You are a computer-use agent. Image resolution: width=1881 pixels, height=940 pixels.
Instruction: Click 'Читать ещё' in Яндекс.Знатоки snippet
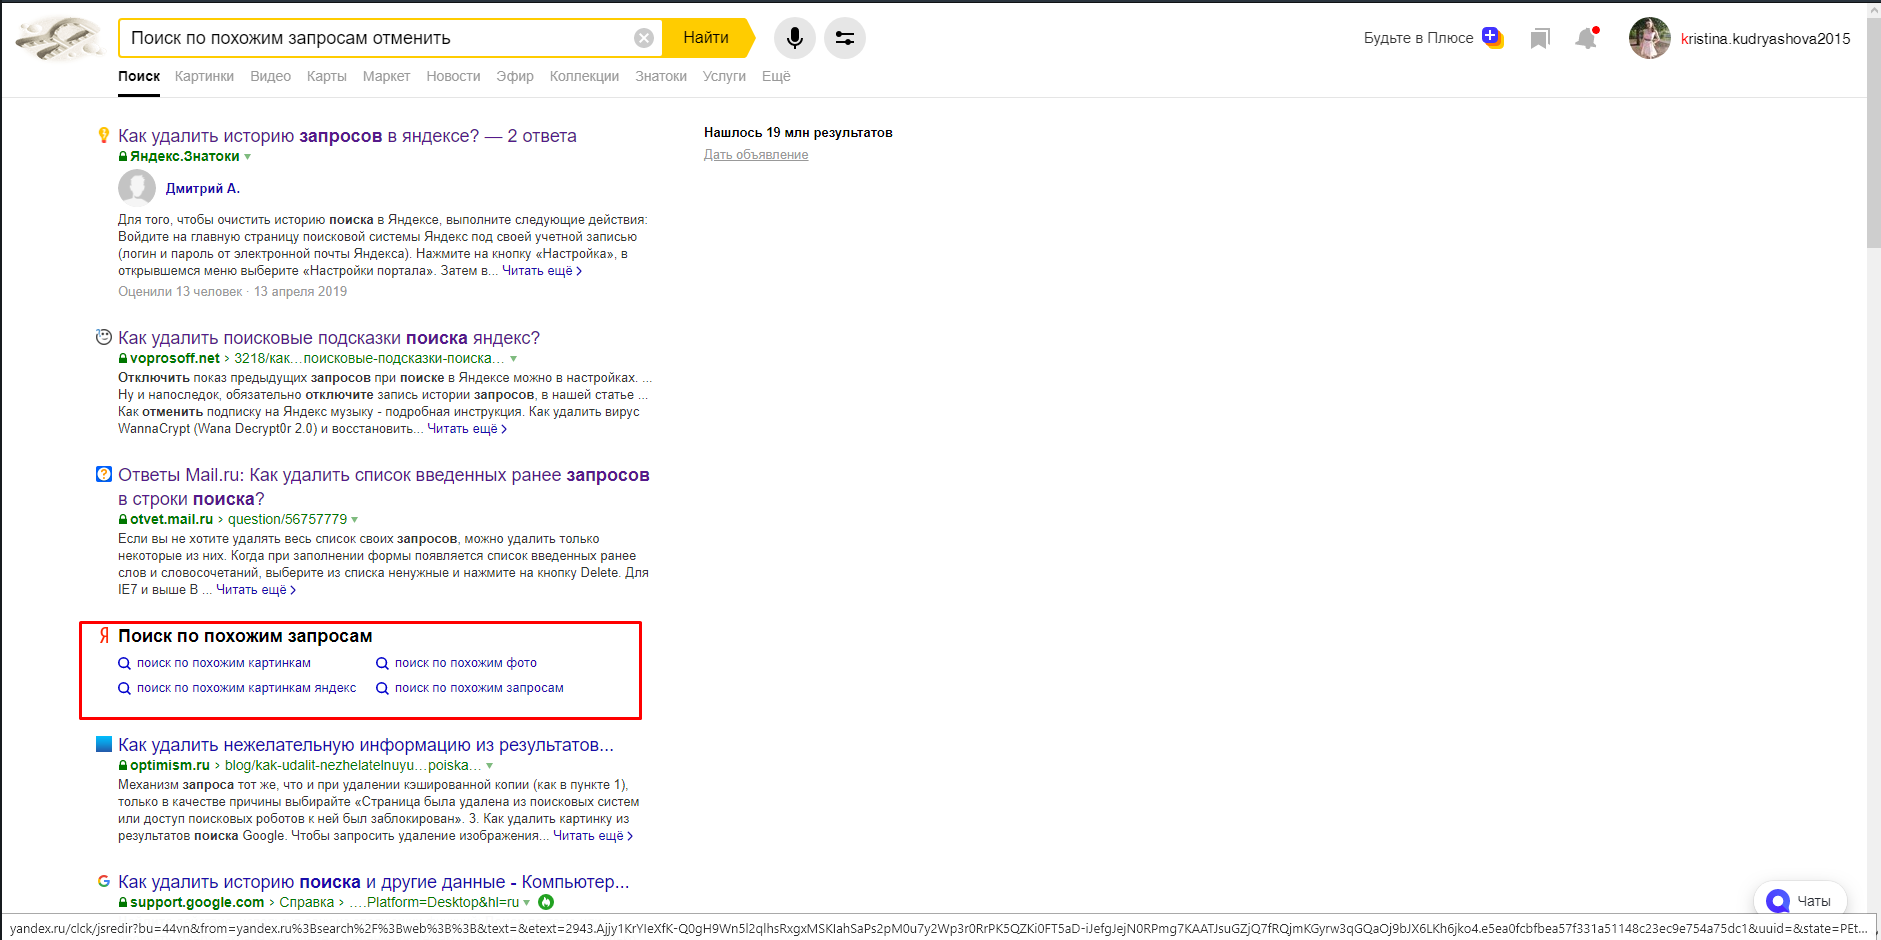pyautogui.click(x=541, y=271)
